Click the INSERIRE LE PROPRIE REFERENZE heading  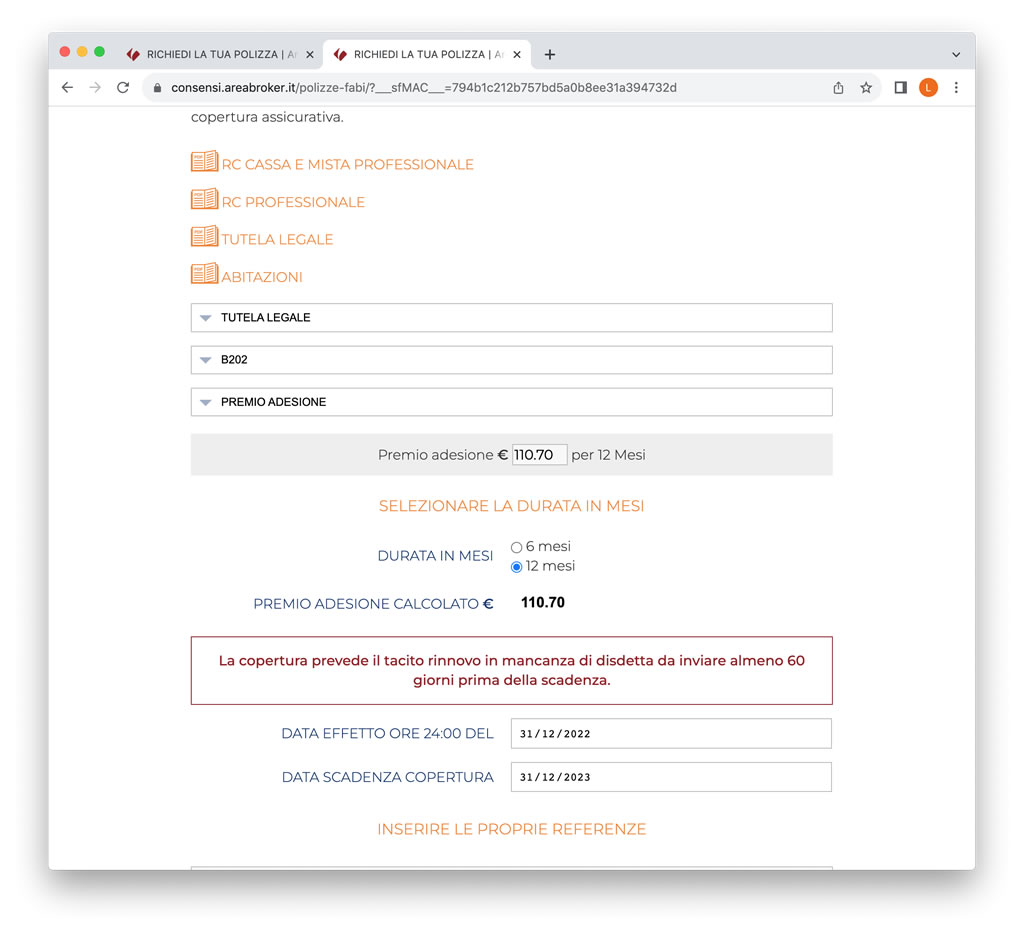tap(511, 829)
